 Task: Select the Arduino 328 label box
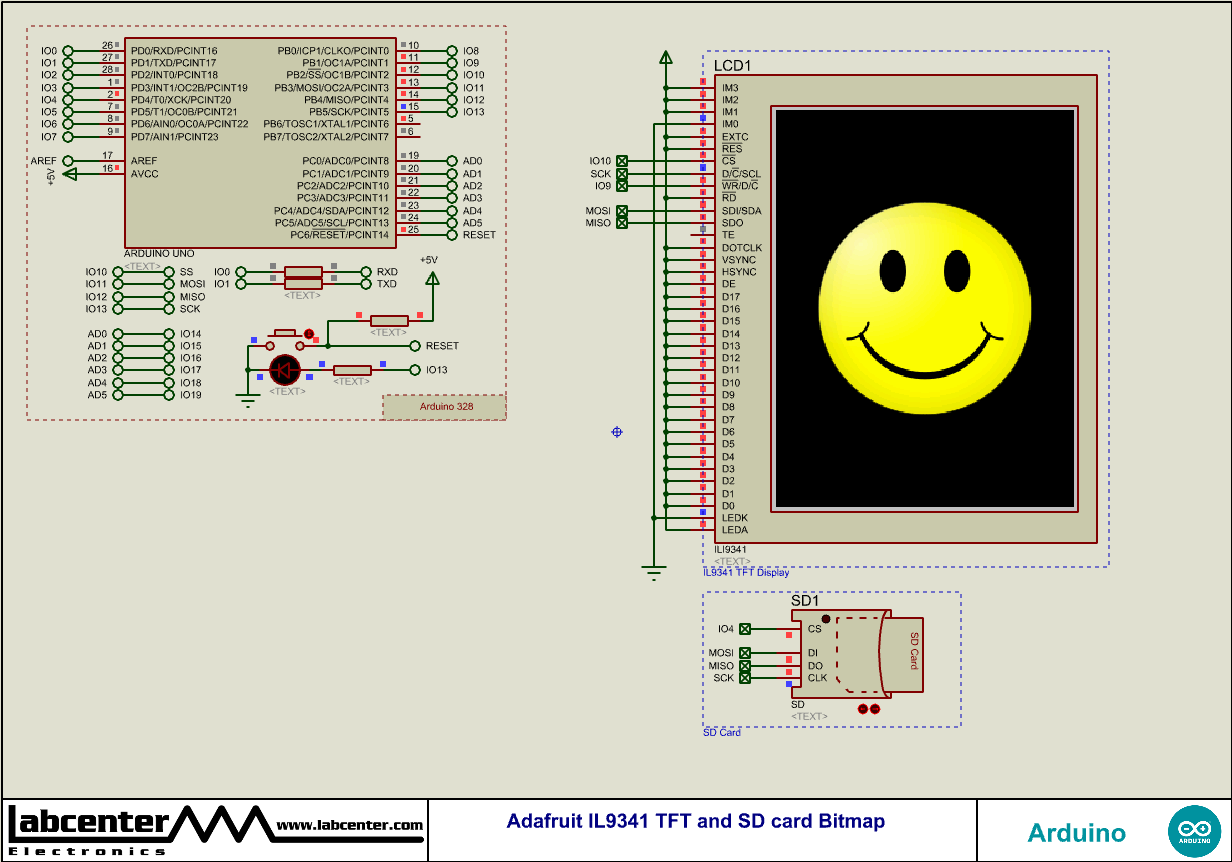coord(443,406)
